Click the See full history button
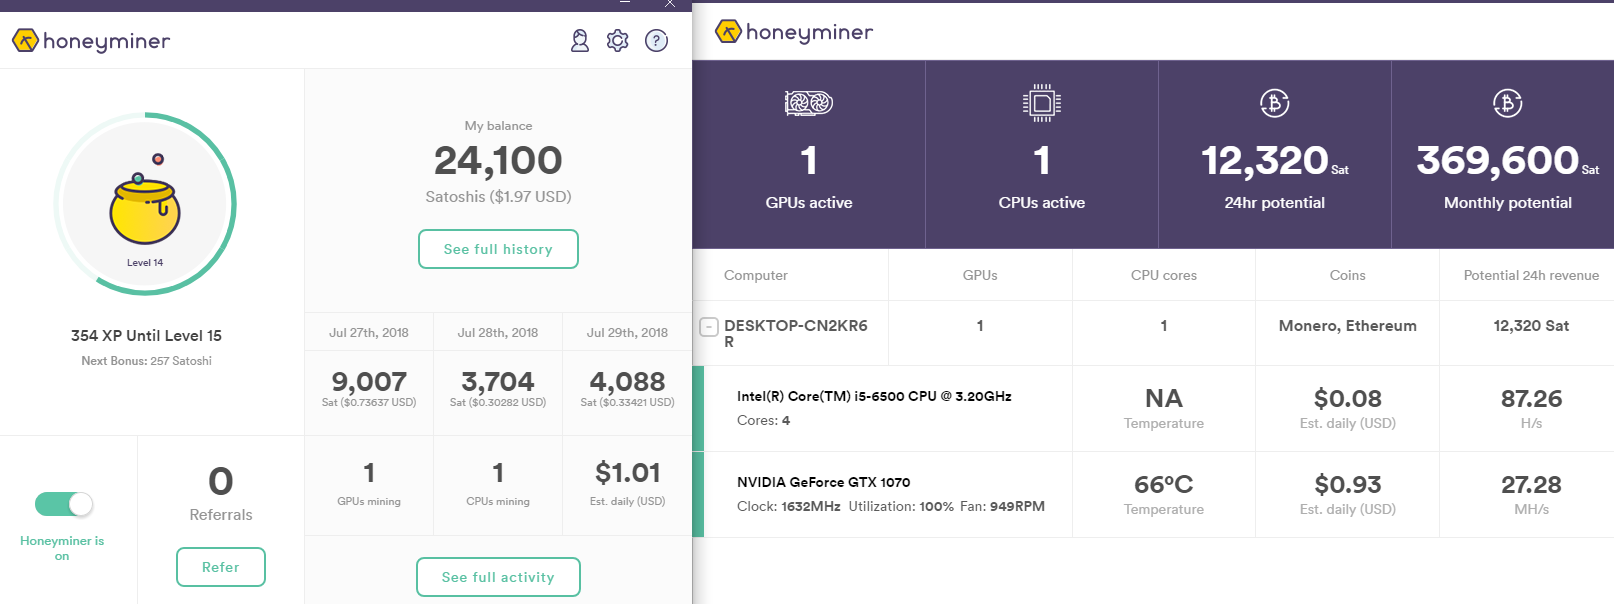The width and height of the screenshot is (1614, 604). (498, 249)
